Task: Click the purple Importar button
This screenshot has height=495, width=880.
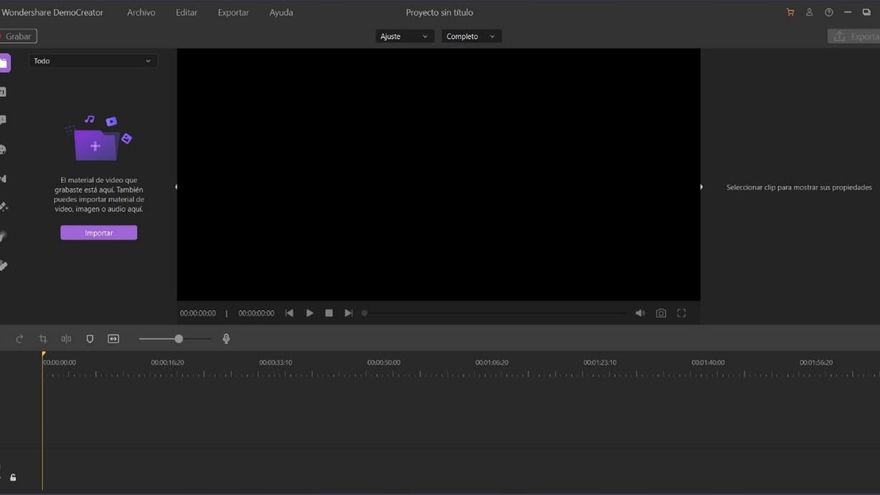Action: (x=99, y=233)
